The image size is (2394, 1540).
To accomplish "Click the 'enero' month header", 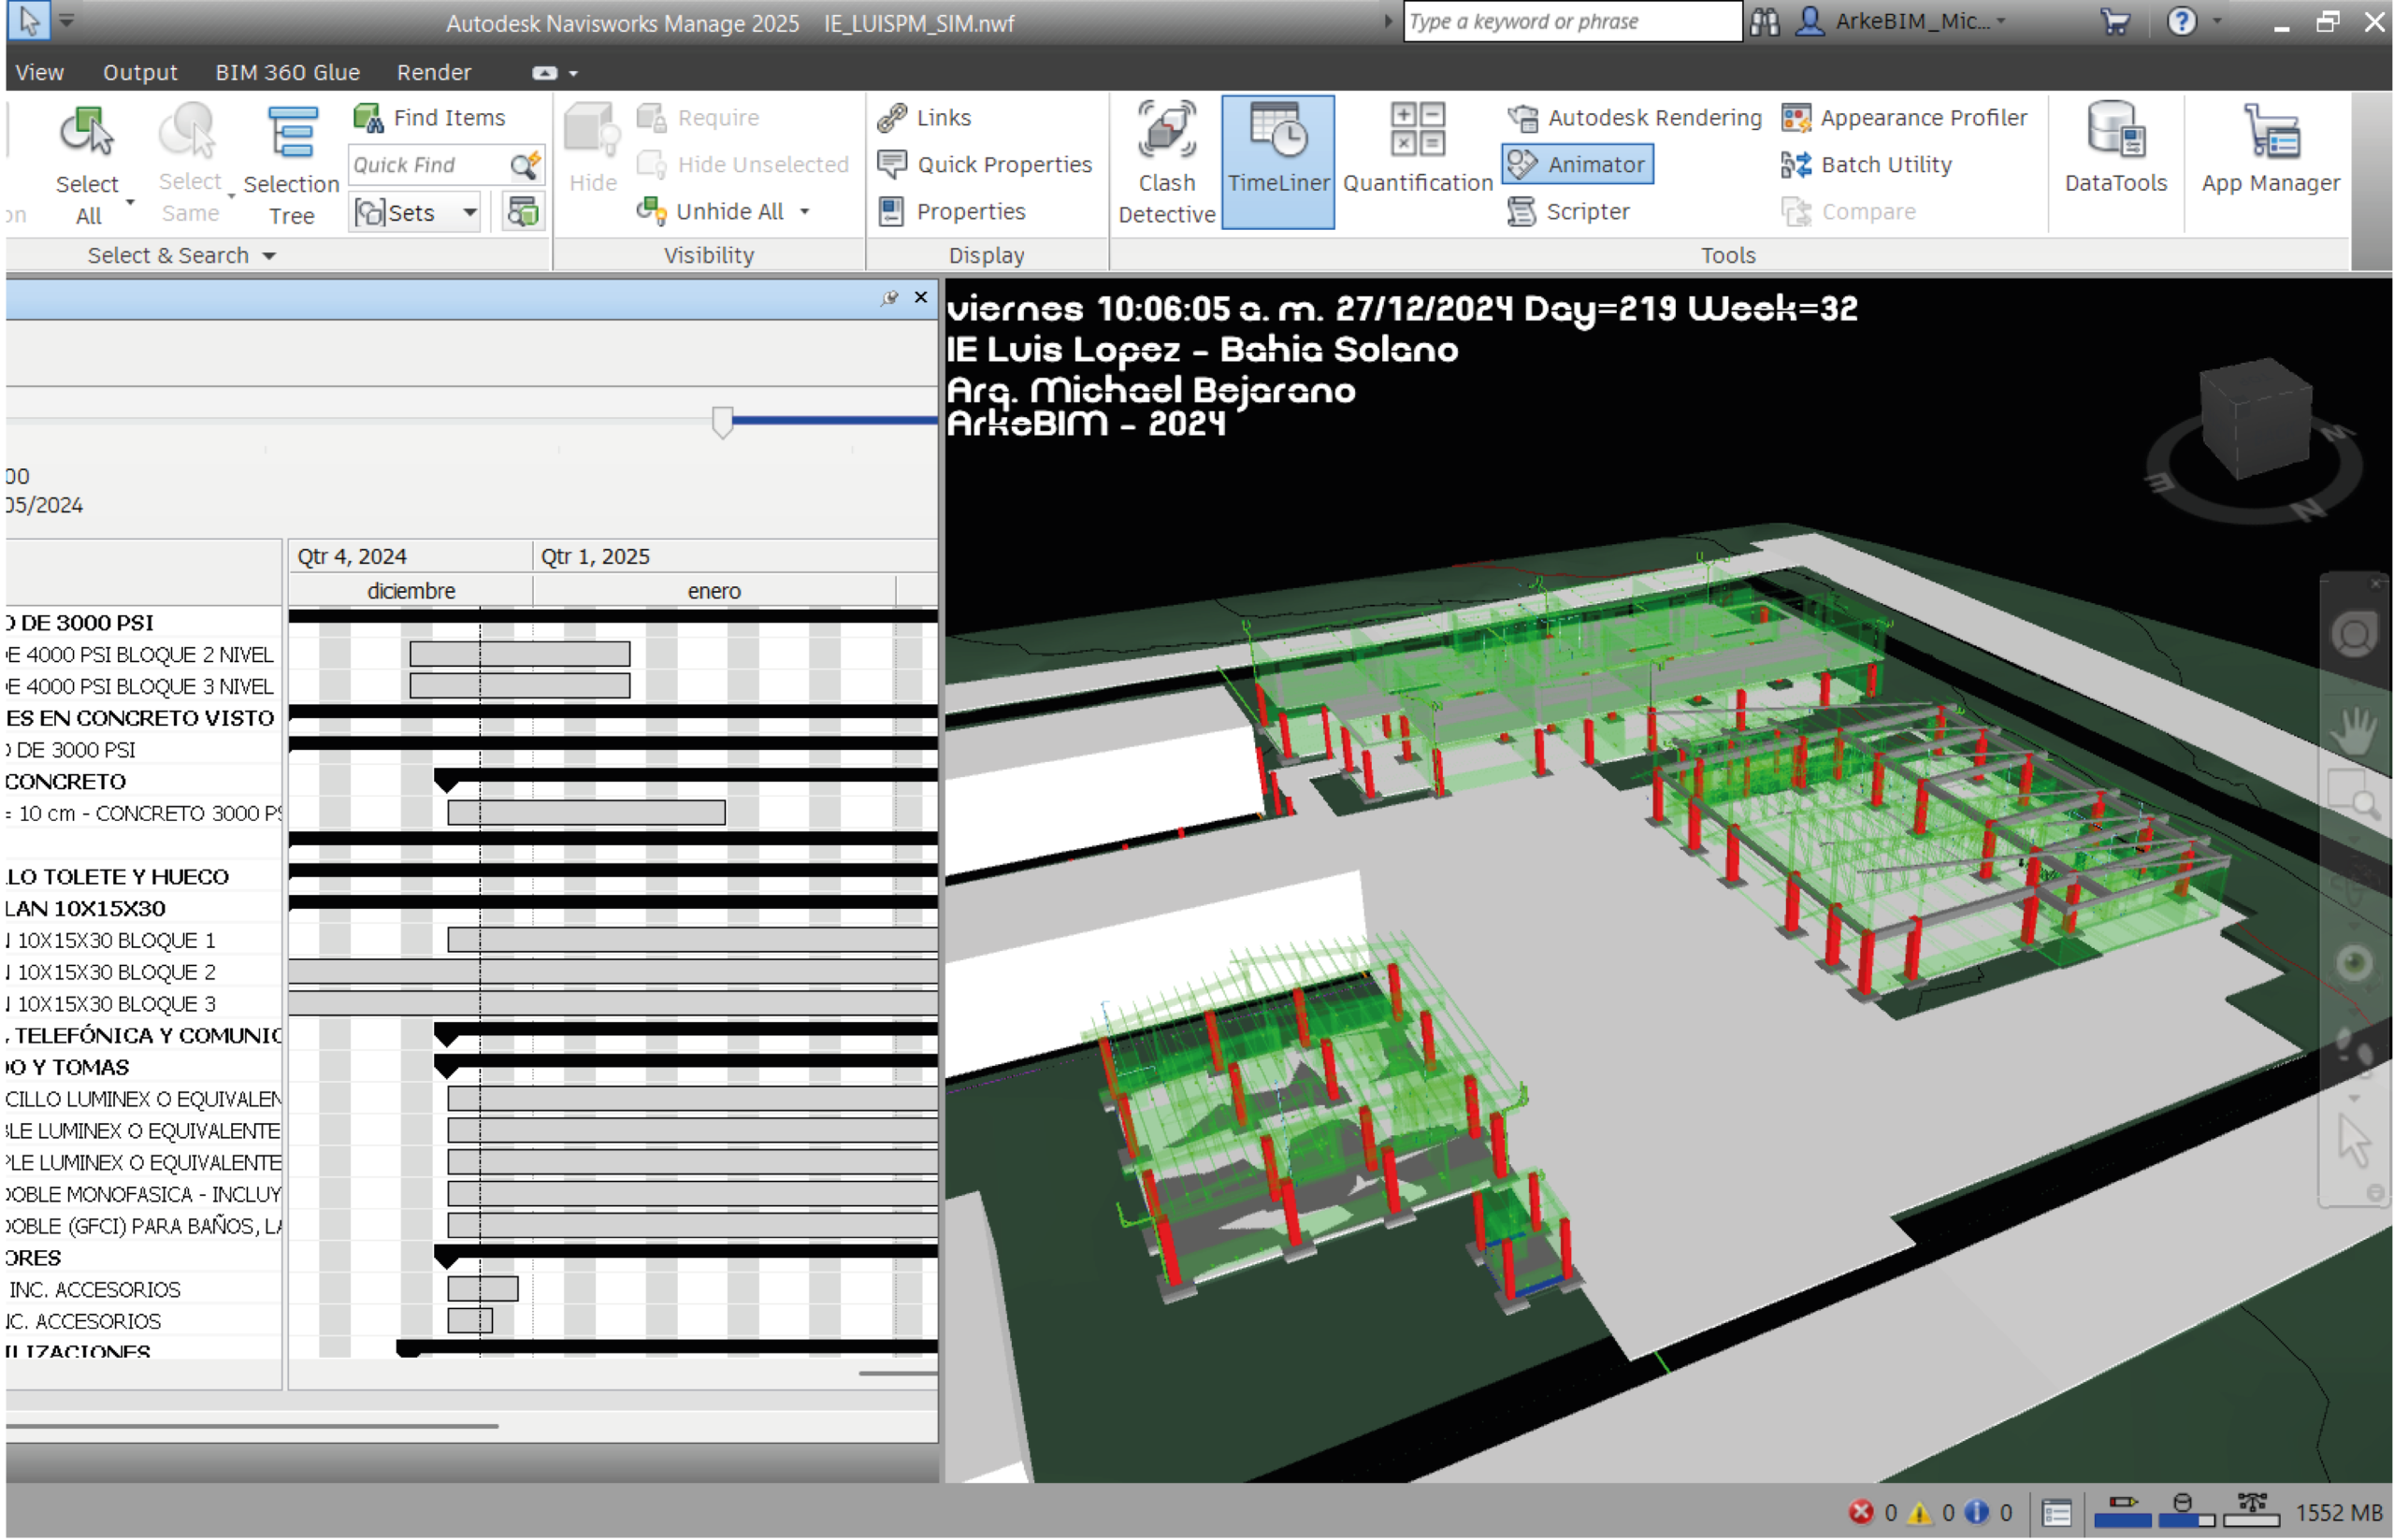I will 714,591.
